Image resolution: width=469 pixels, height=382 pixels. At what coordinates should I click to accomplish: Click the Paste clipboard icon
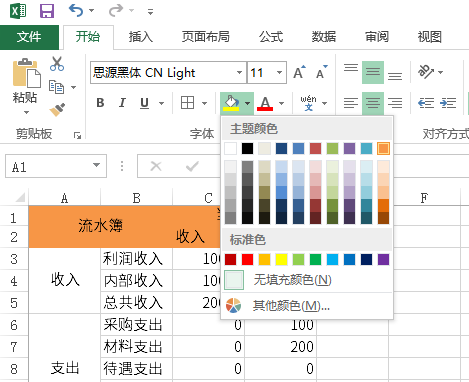pos(26,73)
